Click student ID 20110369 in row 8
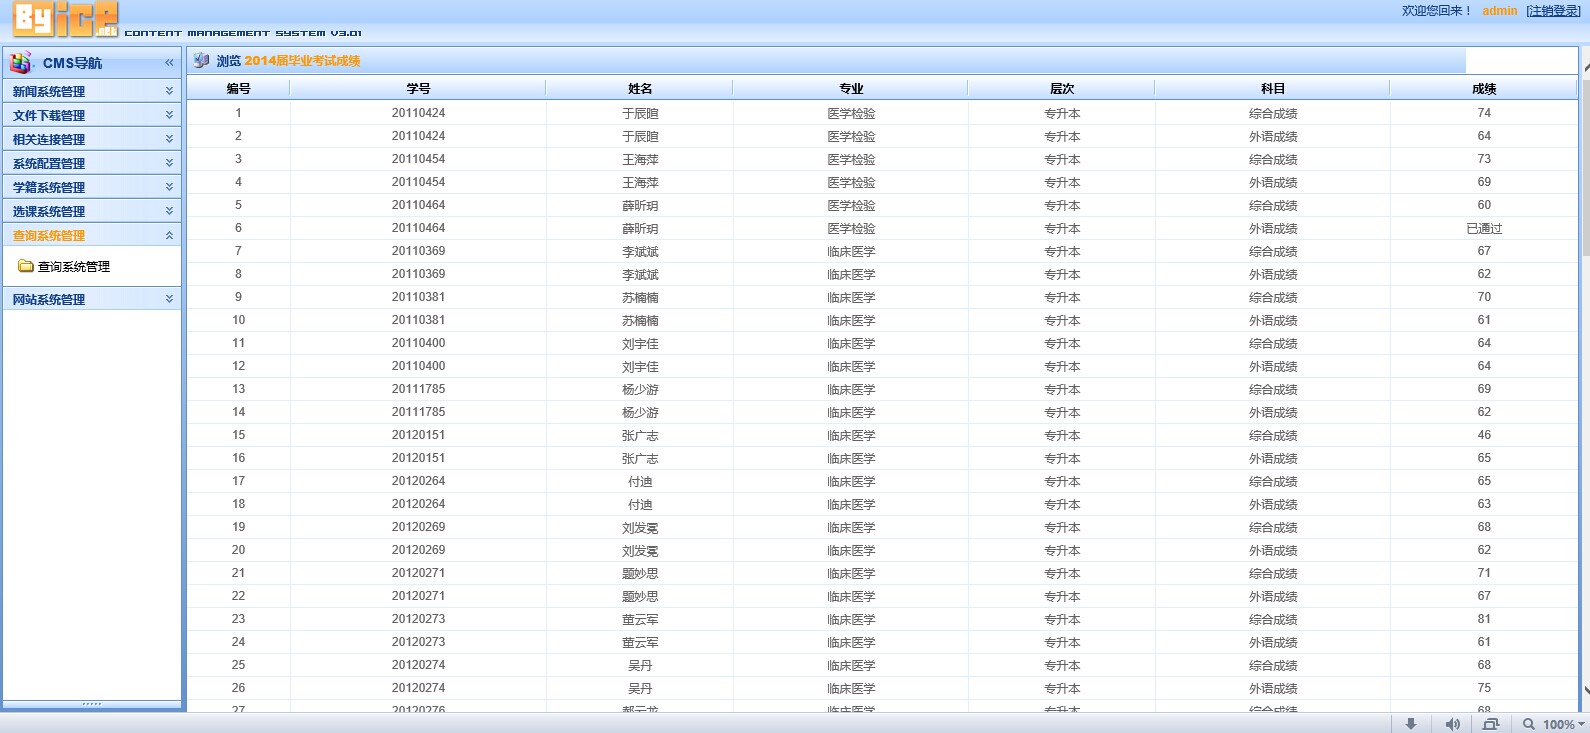Screen dimensions: 1590x733 point(418,274)
